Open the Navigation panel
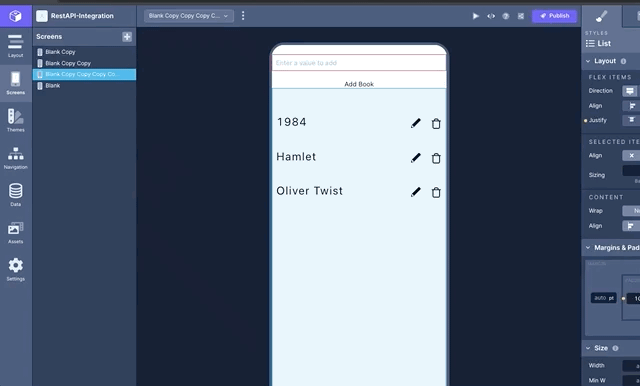Viewport: 640px width, 386px height. (16, 158)
